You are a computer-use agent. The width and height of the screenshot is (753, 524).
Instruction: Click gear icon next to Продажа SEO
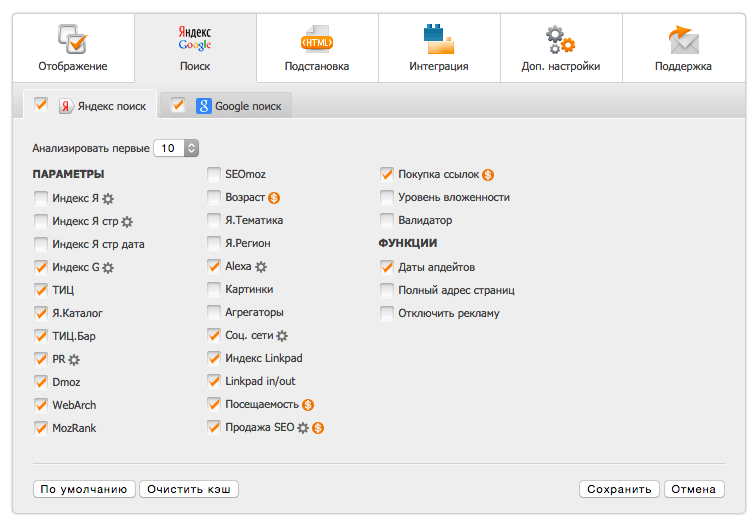(303, 427)
